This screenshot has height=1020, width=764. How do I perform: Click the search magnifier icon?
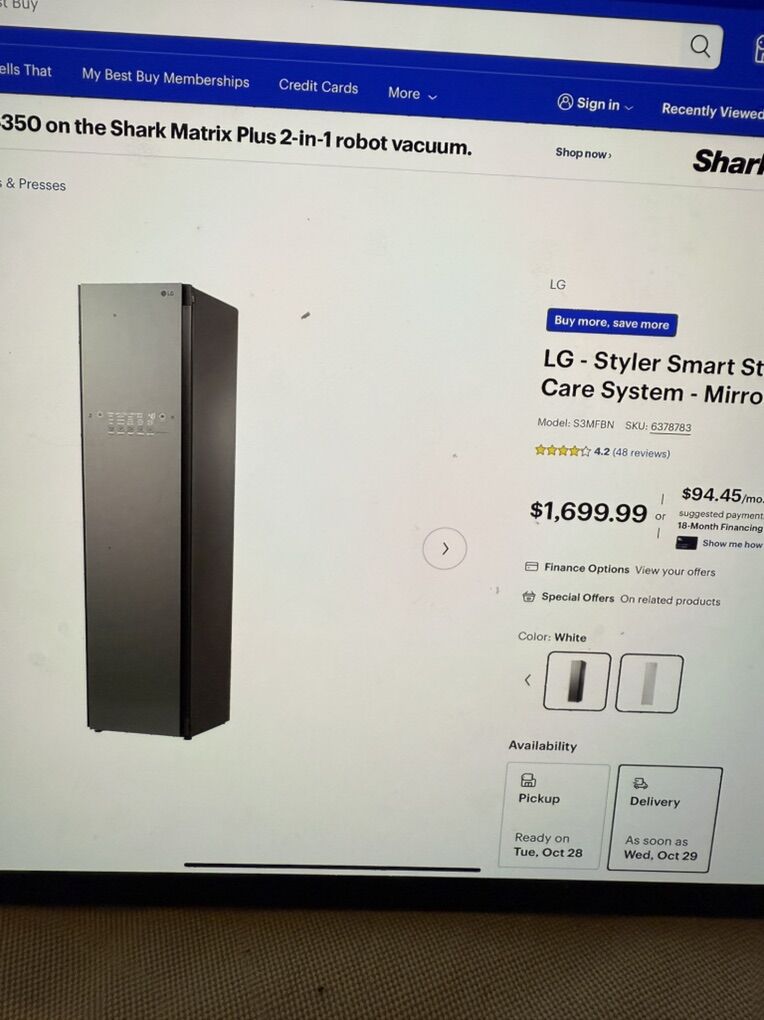click(x=700, y=46)
